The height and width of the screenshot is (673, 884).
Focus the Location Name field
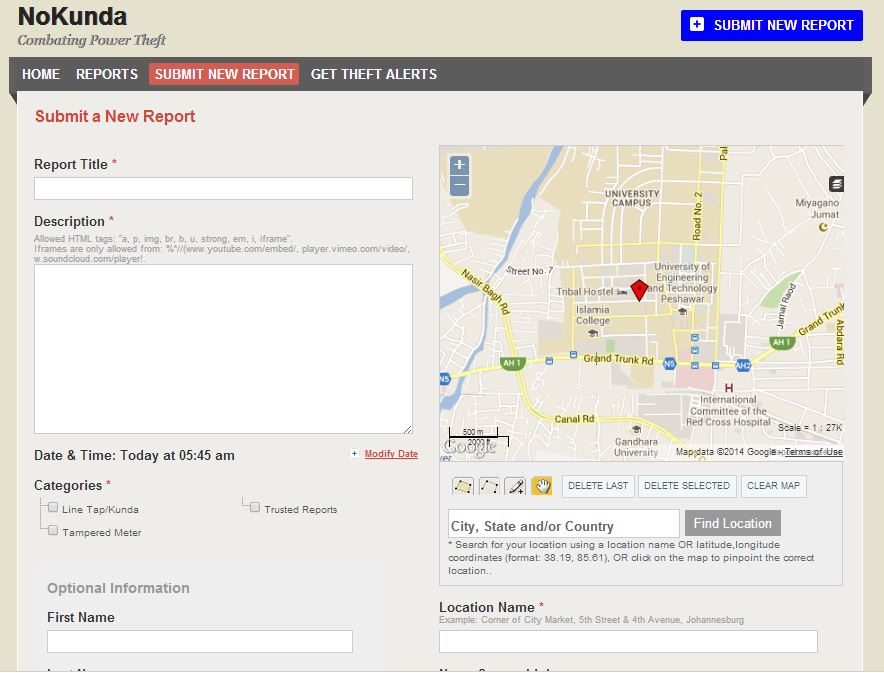point(628,641)
